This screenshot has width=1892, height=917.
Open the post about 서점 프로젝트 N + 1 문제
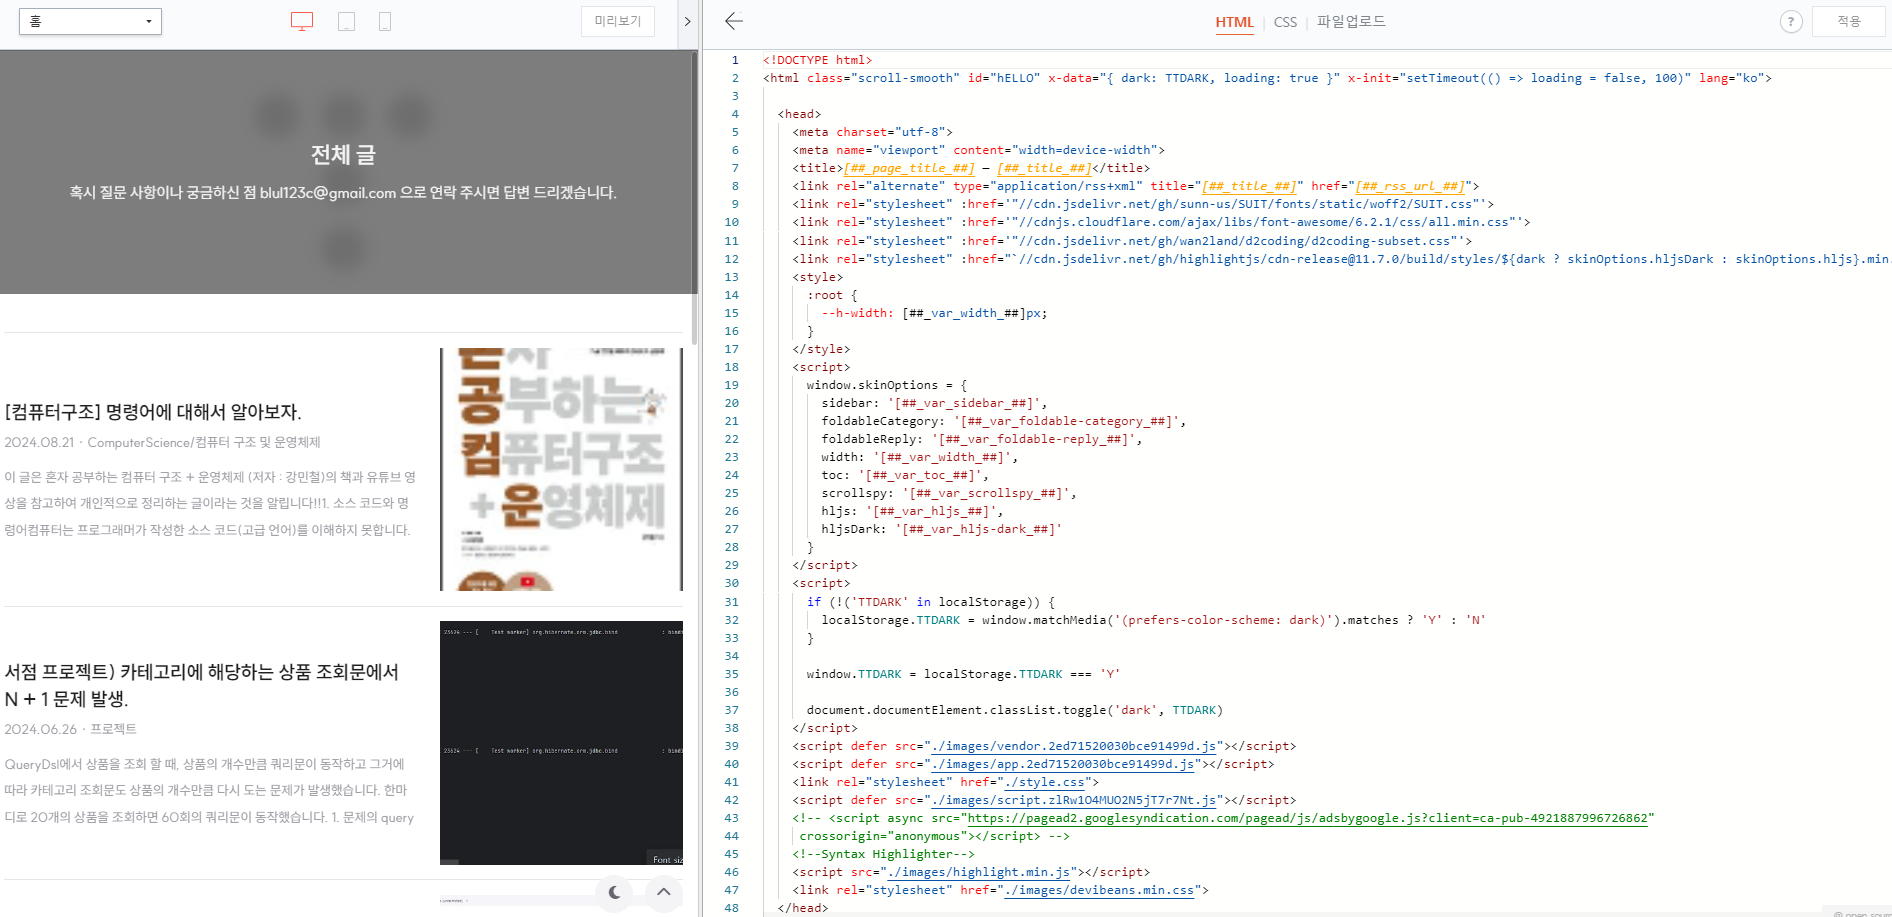[202, 685]
